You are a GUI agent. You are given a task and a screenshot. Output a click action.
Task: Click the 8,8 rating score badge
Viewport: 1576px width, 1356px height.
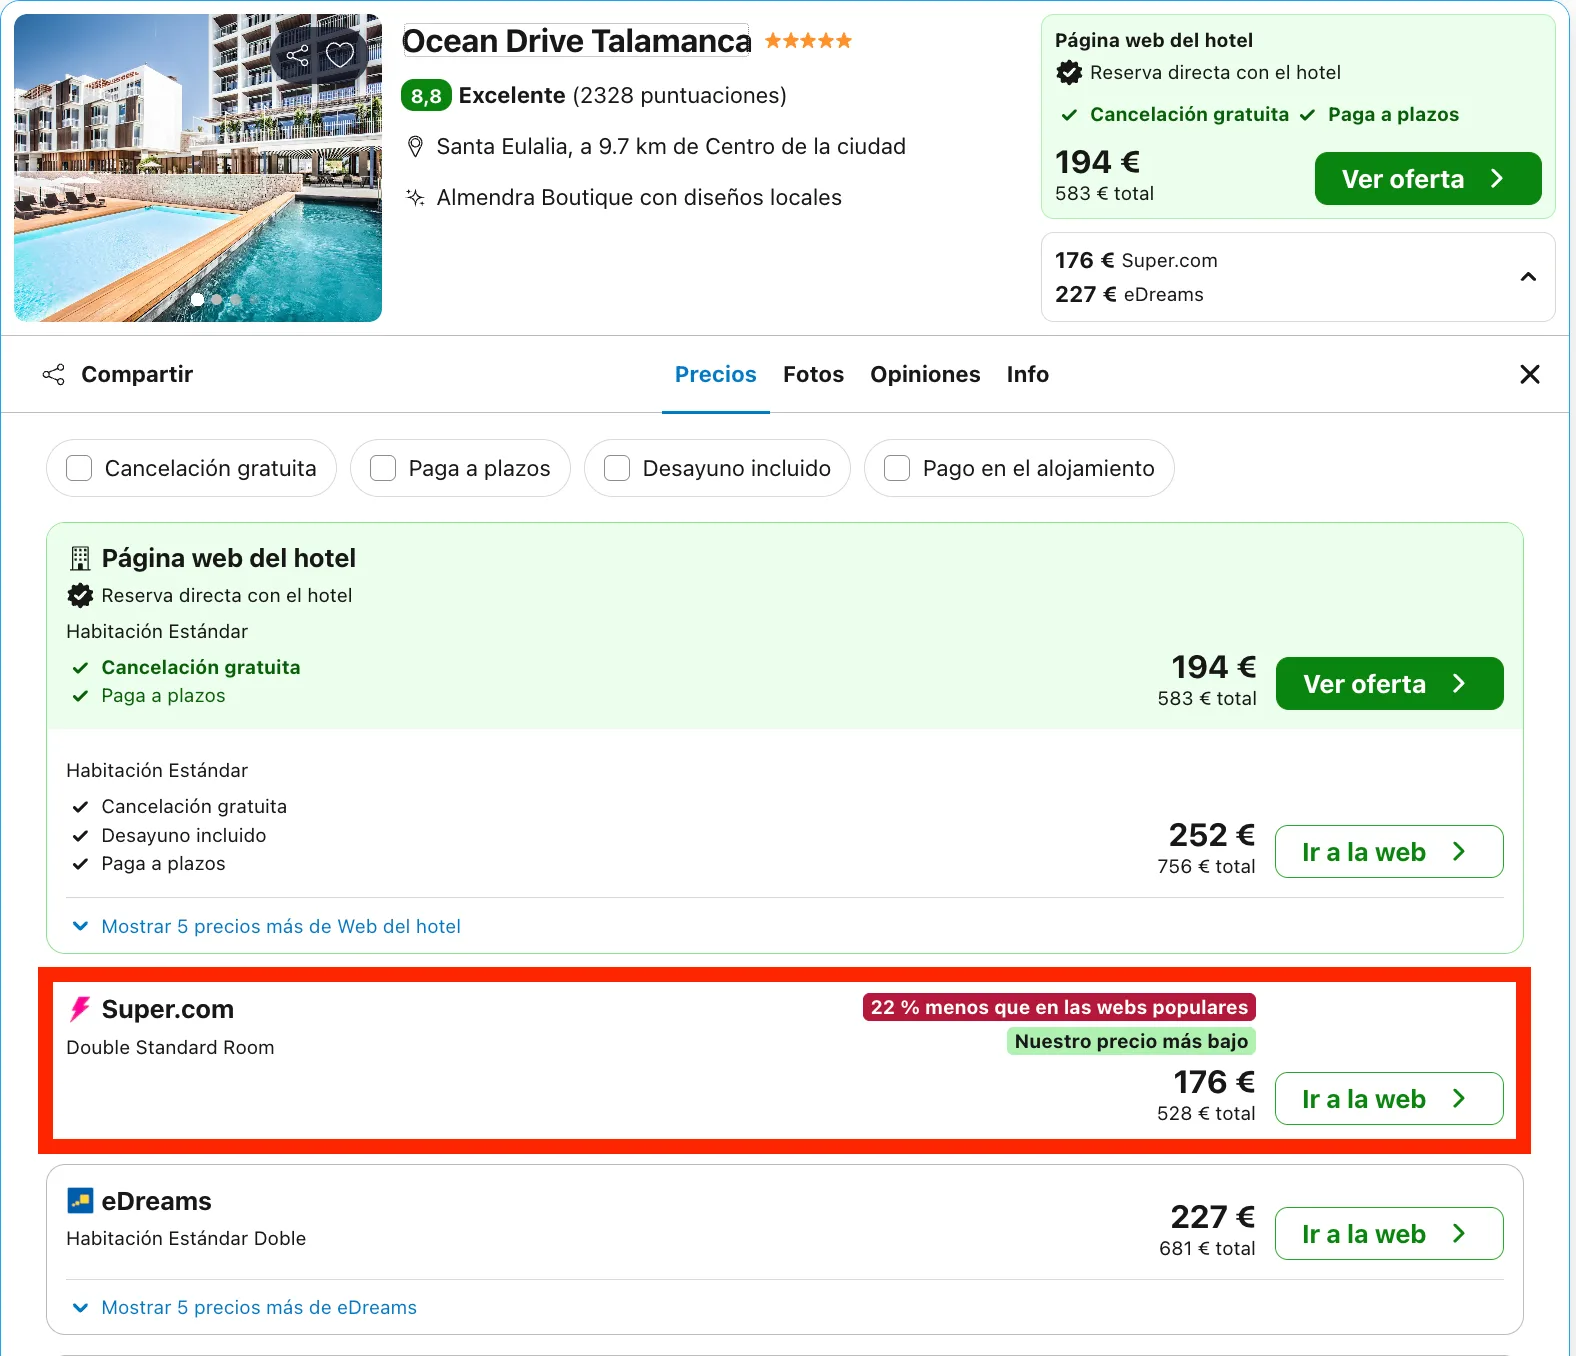[426, 96]
